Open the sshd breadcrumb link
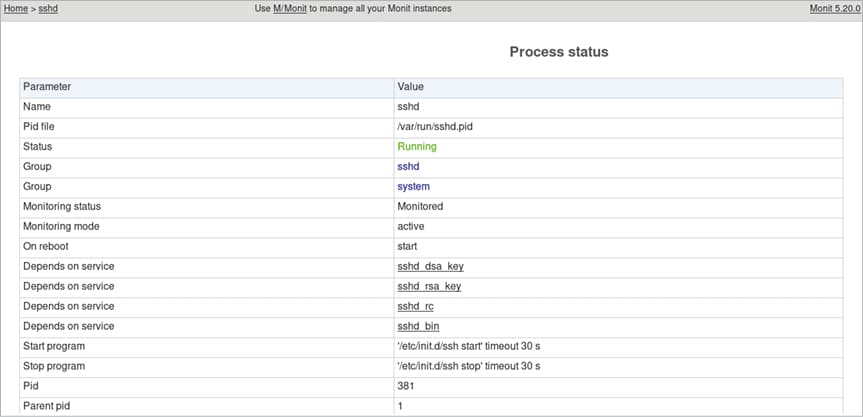This screenshot has height=417, width=863. click(x=49, y=8)
